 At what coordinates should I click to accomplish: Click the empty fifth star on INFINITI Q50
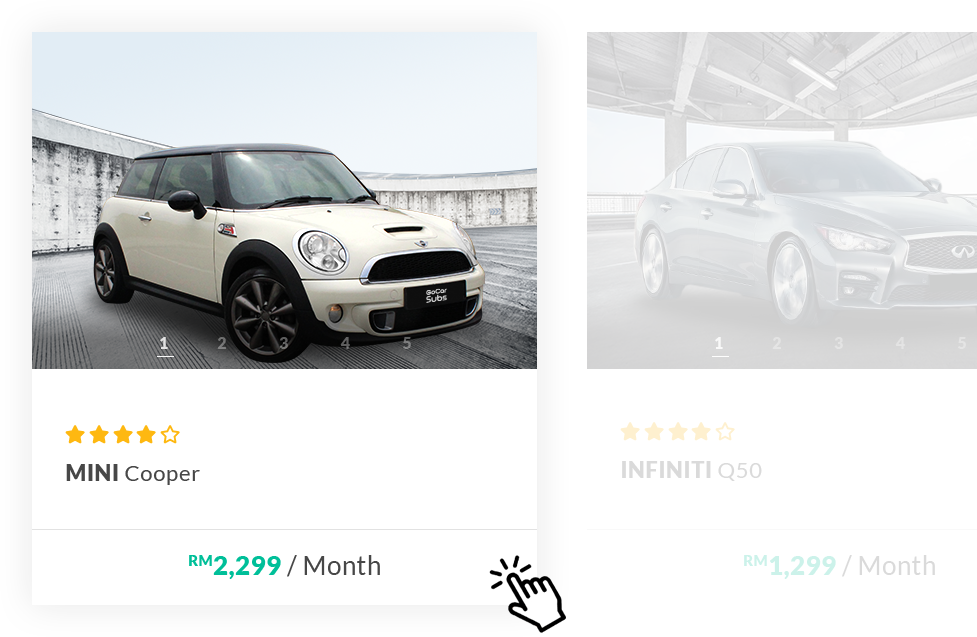point(725,431)
